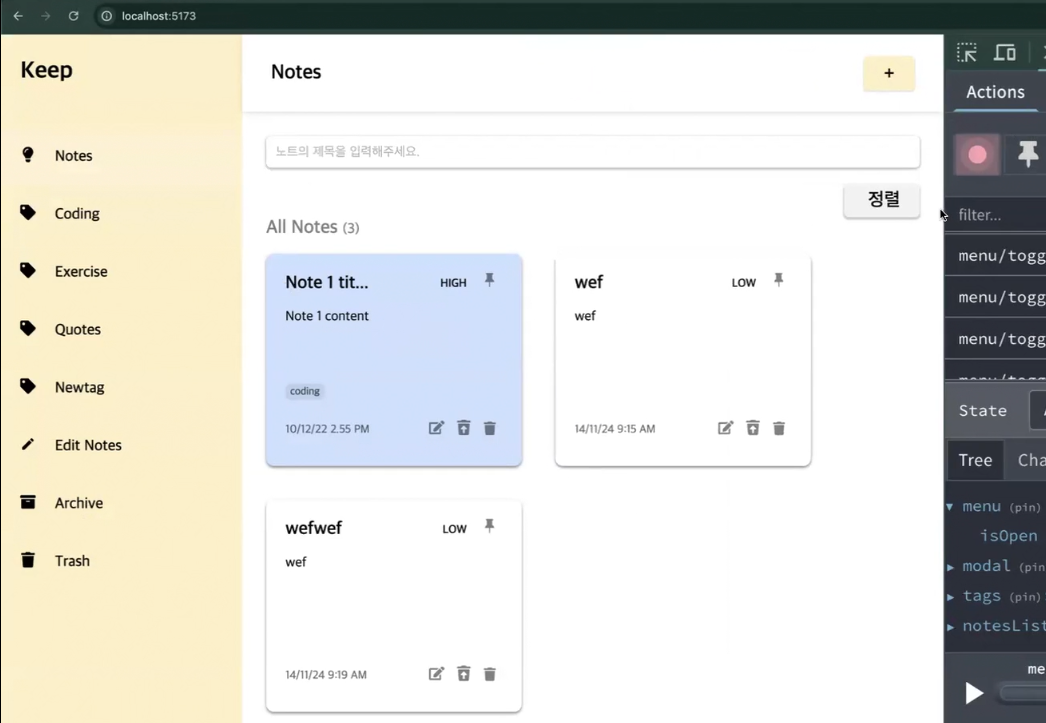Switch to the Actions tab in DevTools
The width and height of the screenshot is (1046, 723).
tap(995, 92)
